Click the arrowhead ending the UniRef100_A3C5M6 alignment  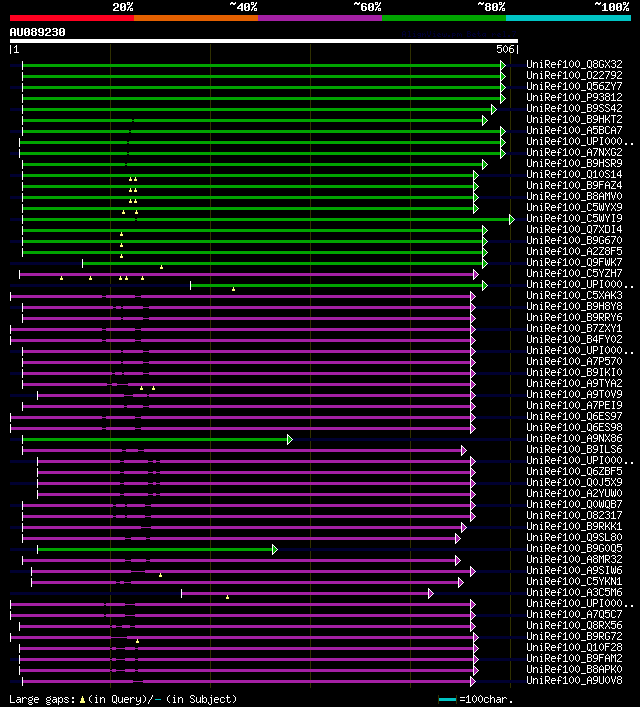[x=431, y=593]
